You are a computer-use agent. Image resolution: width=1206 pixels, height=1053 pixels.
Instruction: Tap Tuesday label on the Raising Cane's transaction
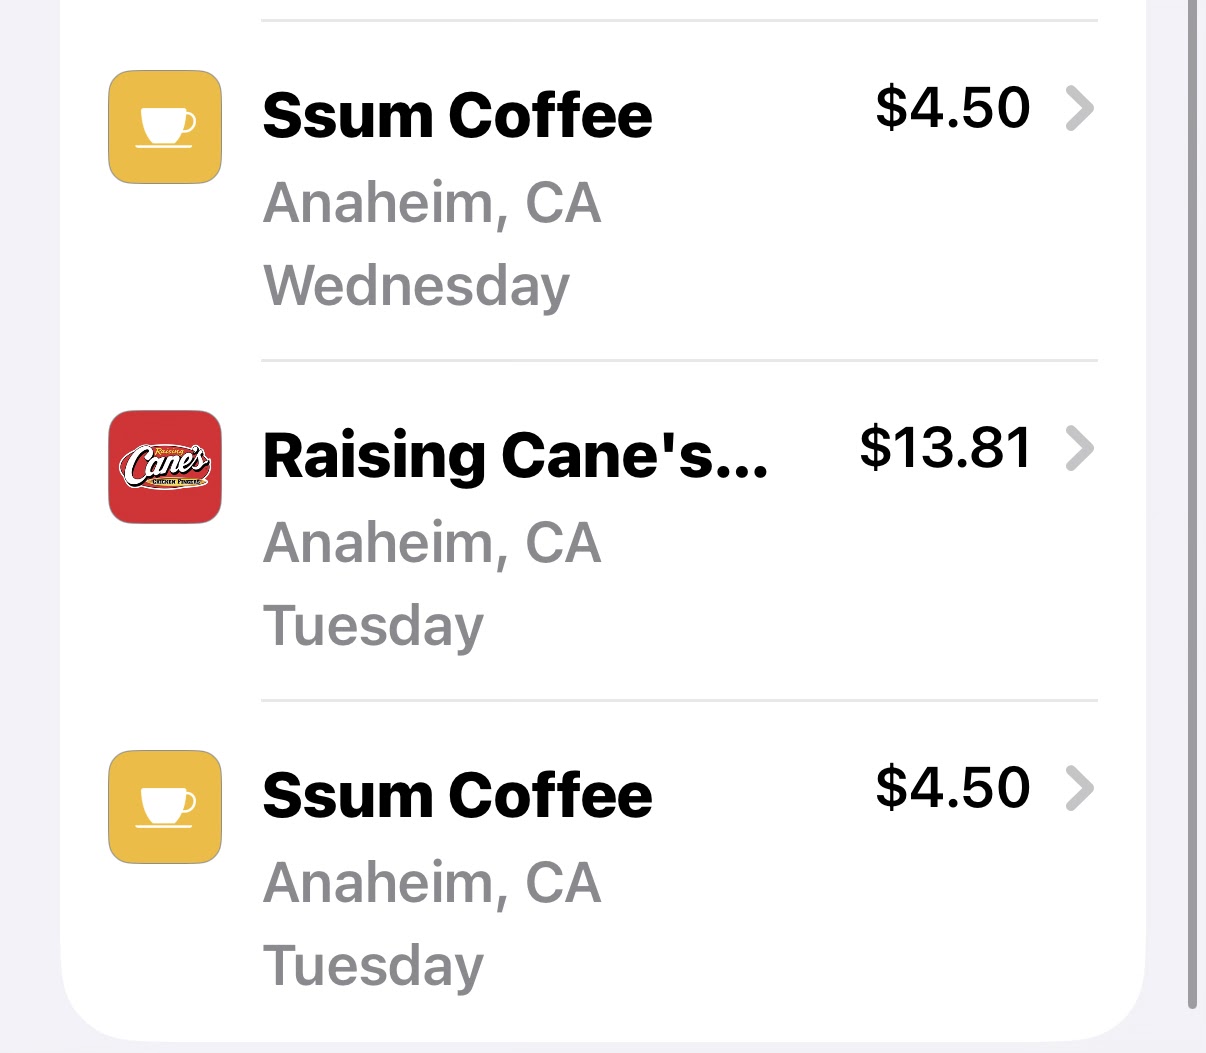[x=372, y=625]
